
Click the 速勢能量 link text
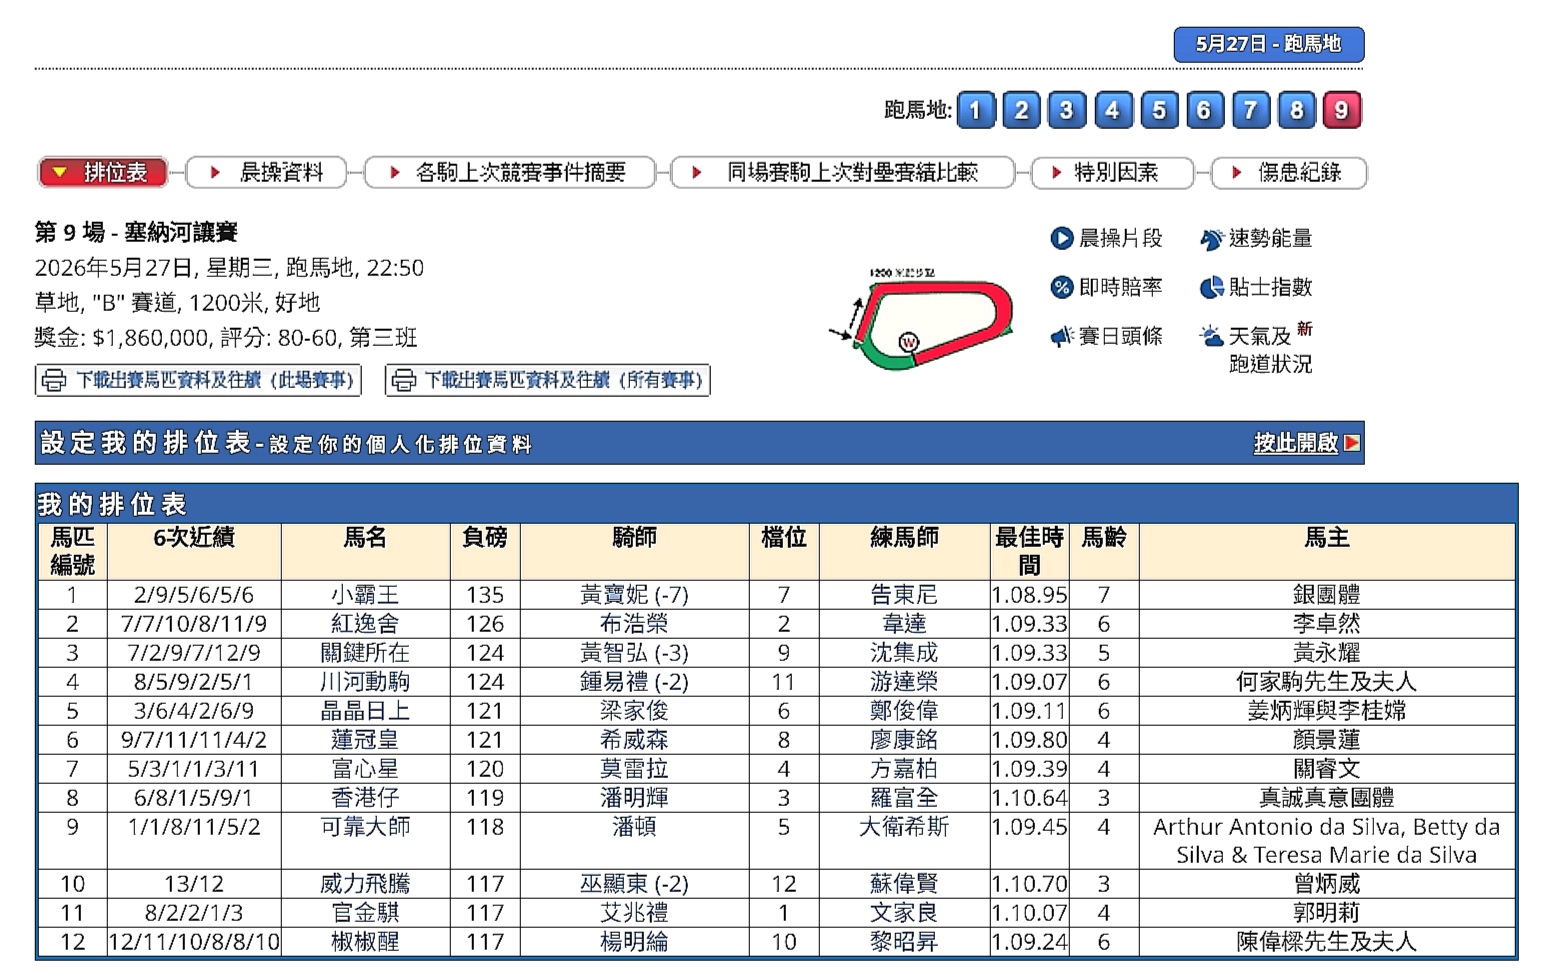[1270, 238]
